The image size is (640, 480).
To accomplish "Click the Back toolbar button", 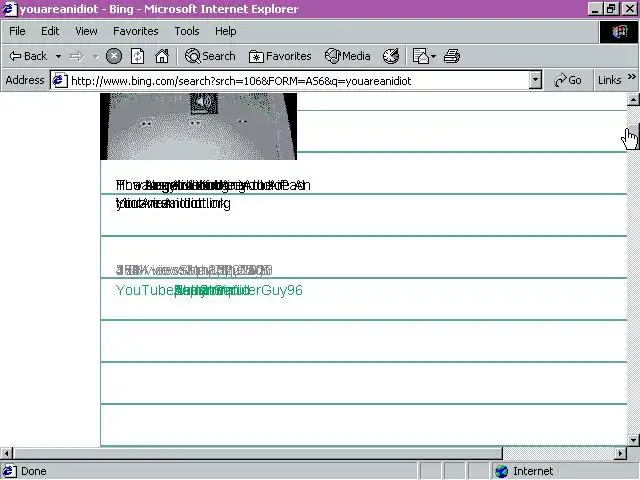I will pos(28,56).
